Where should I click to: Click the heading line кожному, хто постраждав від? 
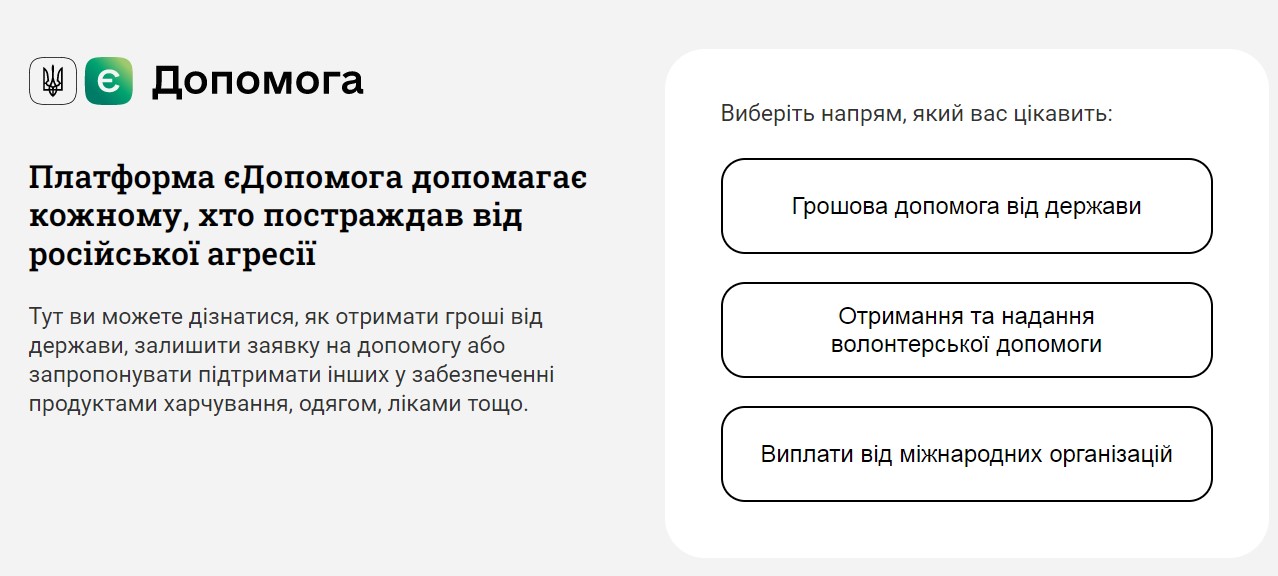tap(276, 216)
